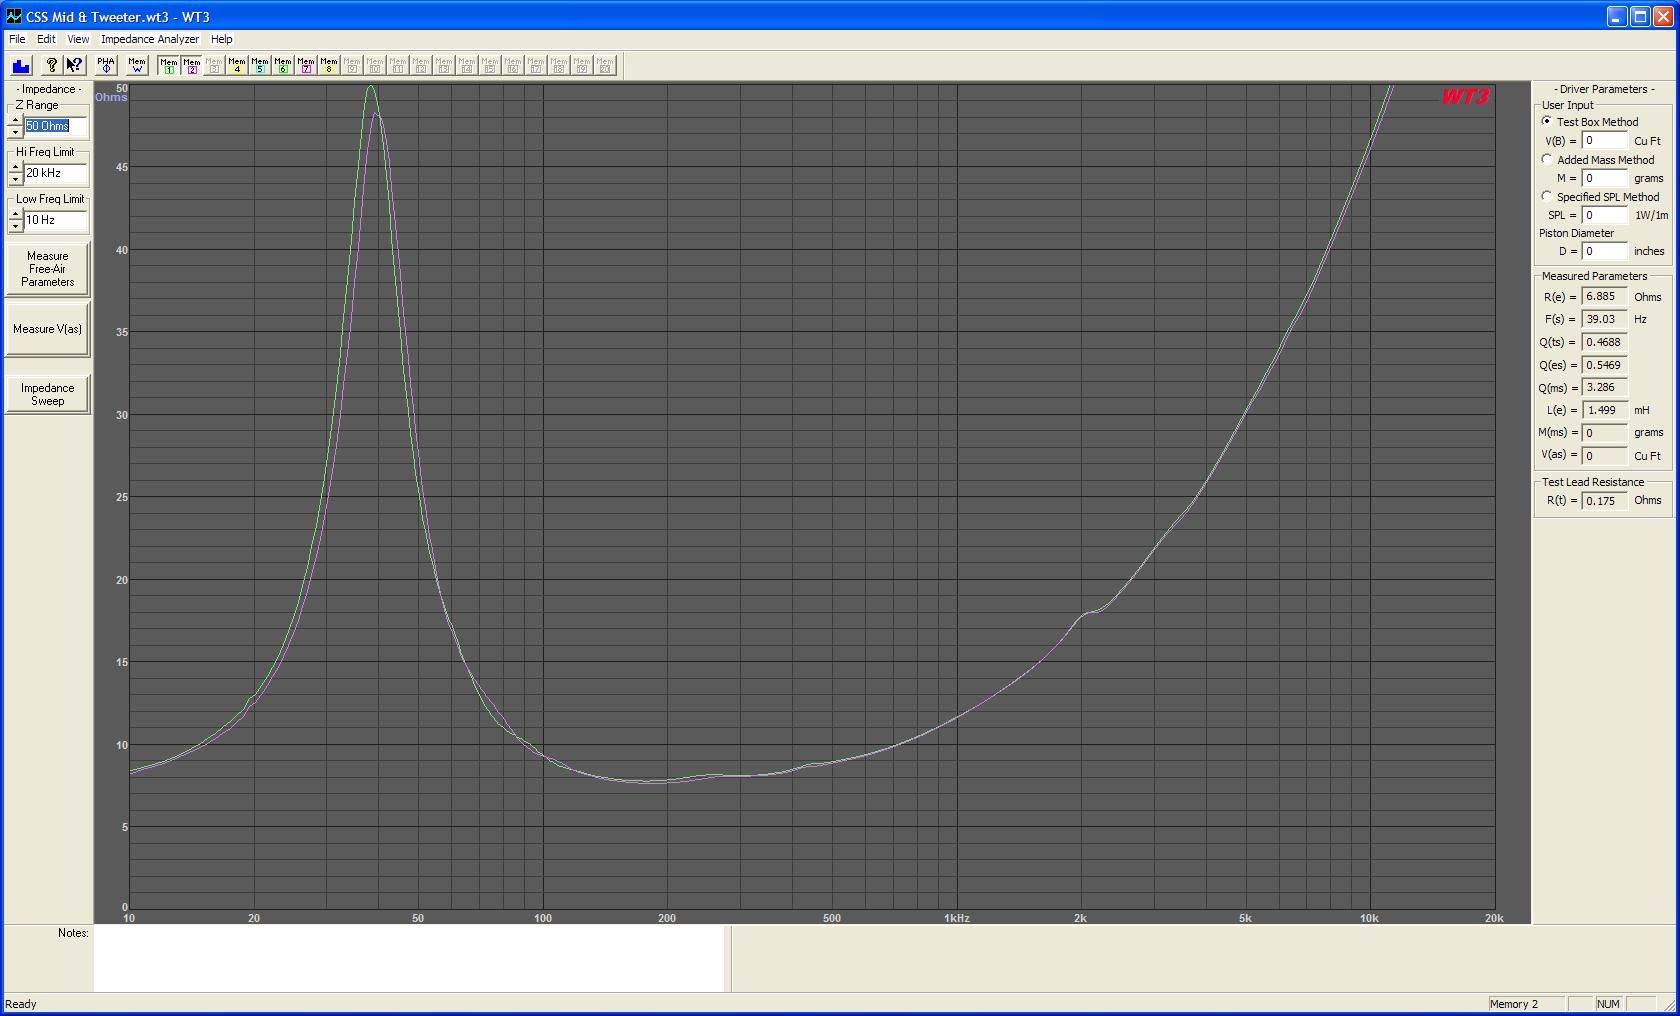Screen dimensions: 1680x1016
Task: Click the Mem W working memory icon
Action: pos(137,66)
